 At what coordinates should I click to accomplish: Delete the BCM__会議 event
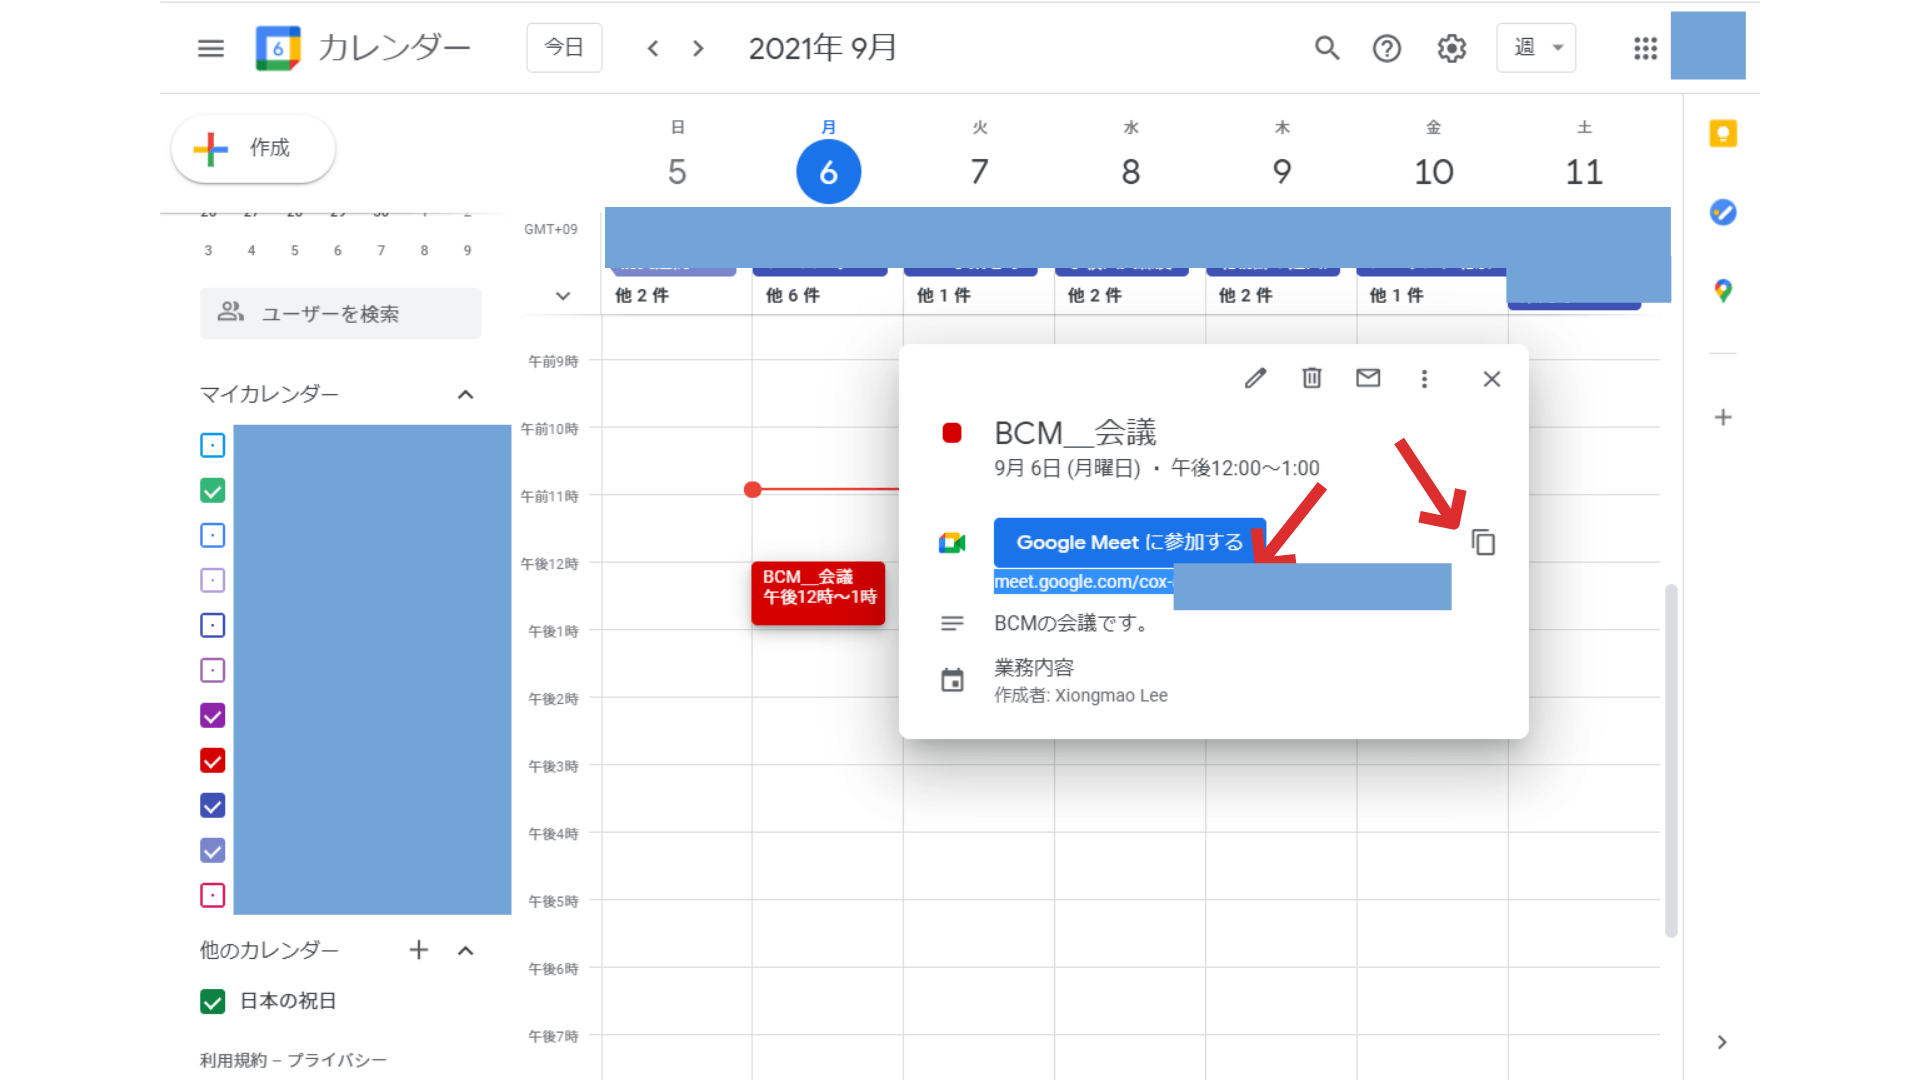coord(1311,379)
